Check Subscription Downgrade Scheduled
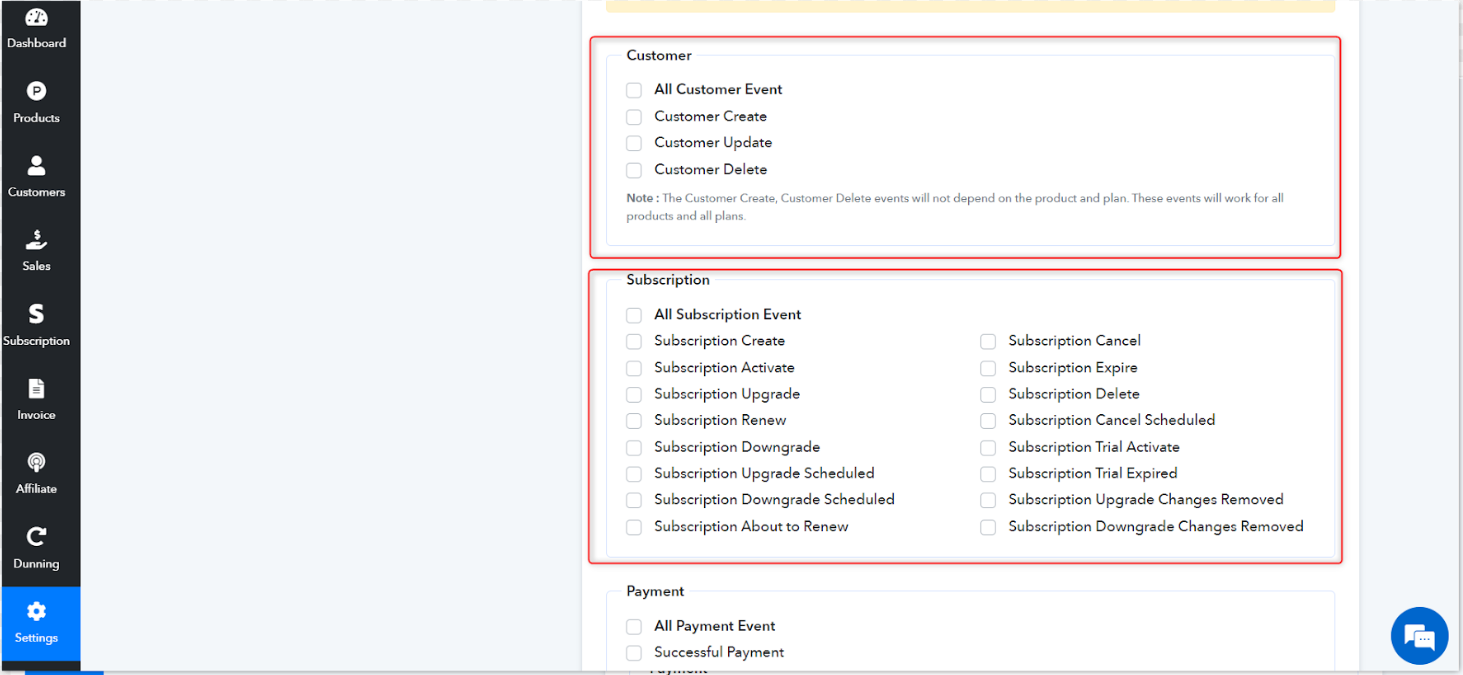1463x675 pixels. click(634, 500)
